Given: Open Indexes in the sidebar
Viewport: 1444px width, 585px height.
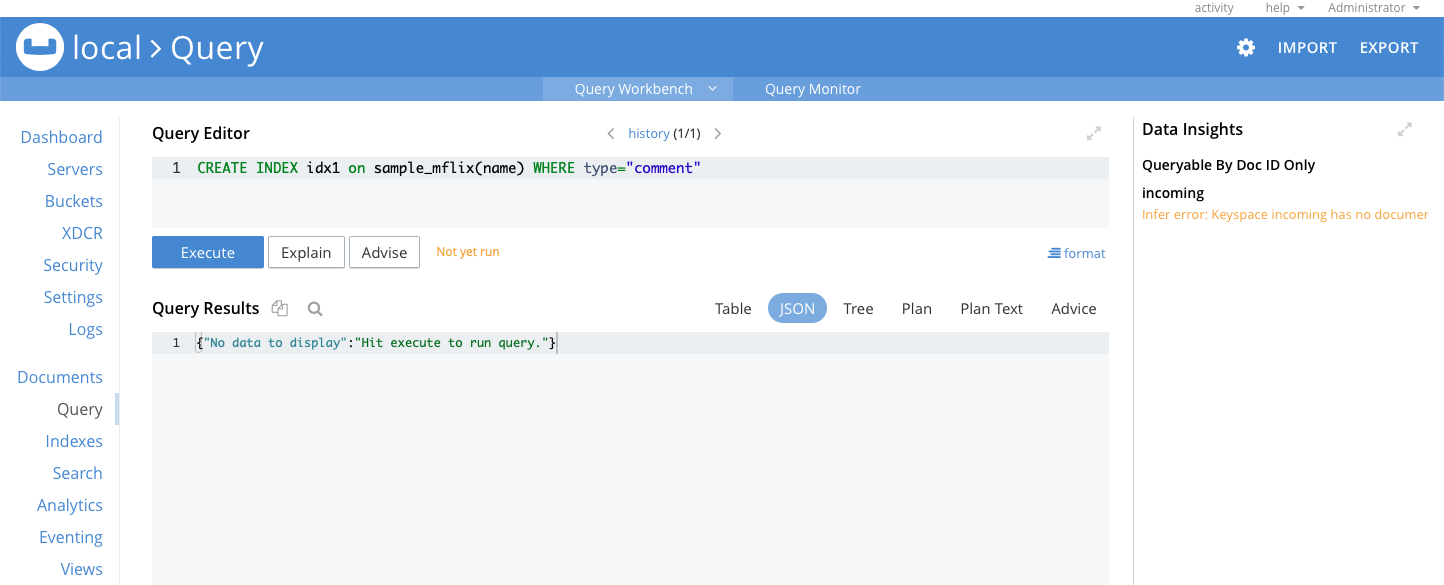Looking at the screenshot, I should click(x=74, y=441).
